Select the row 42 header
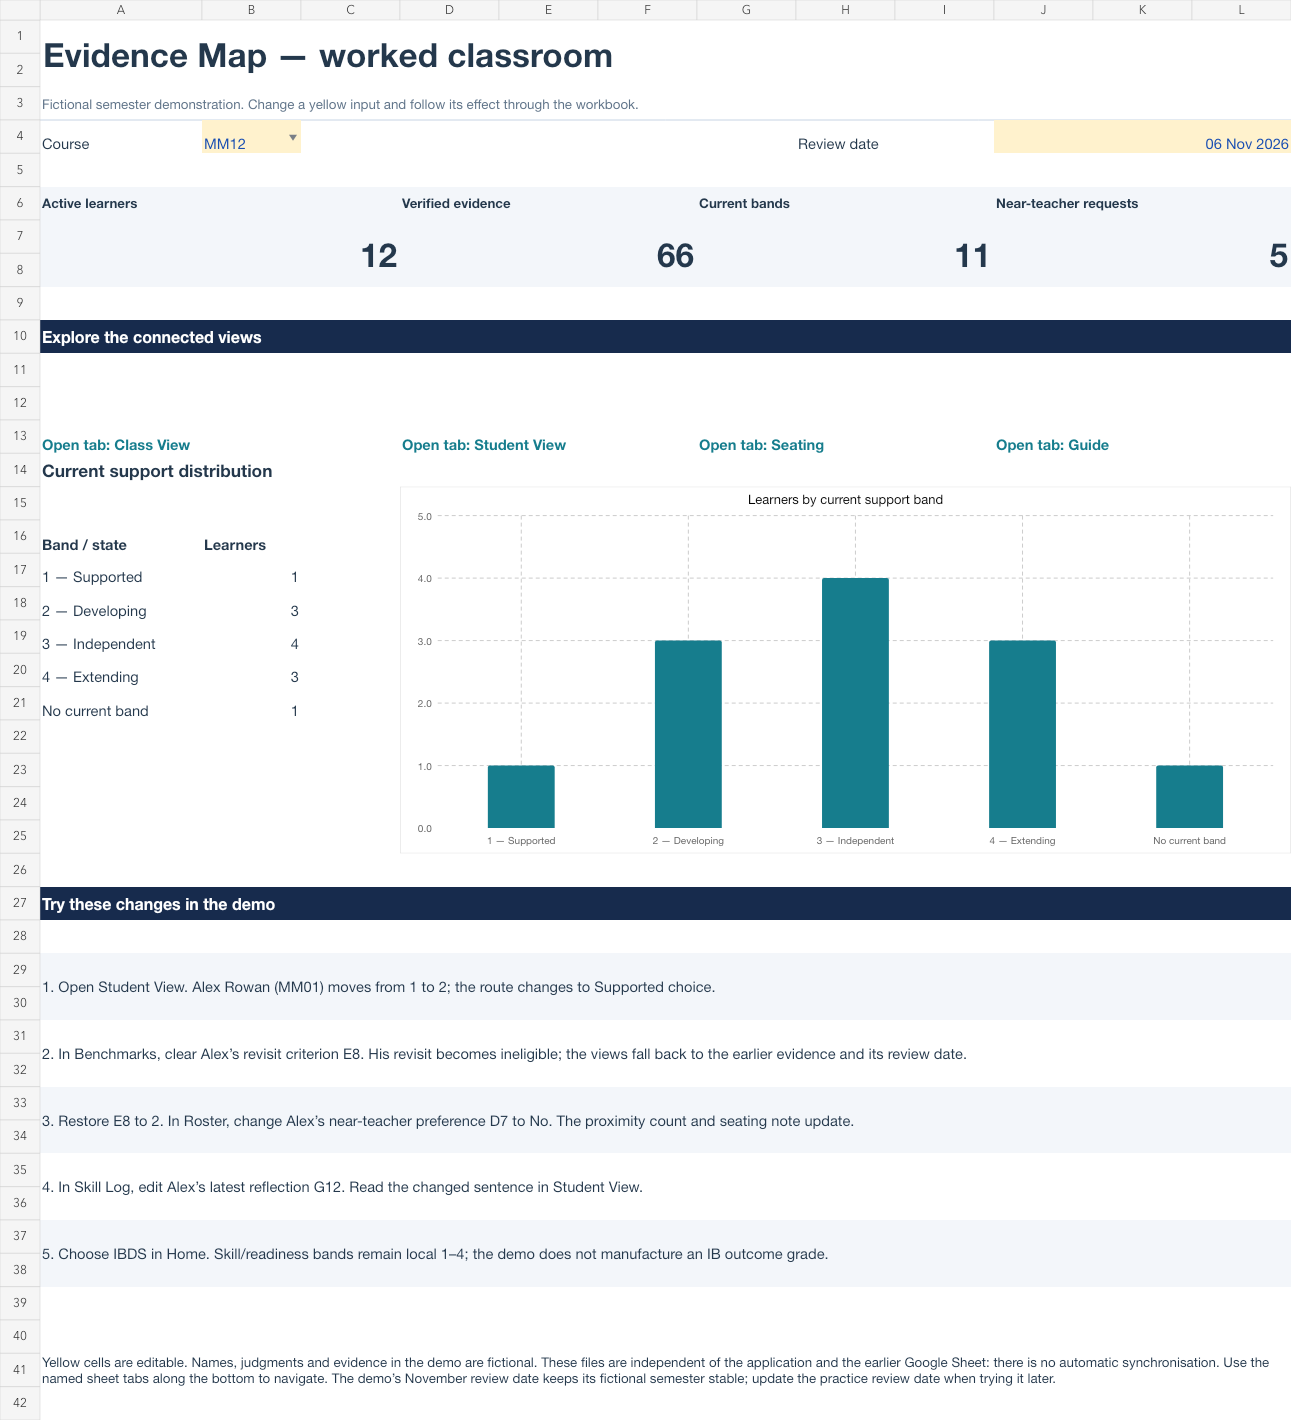Viewport: 1291px width, 1420px height. (20, 1403)
